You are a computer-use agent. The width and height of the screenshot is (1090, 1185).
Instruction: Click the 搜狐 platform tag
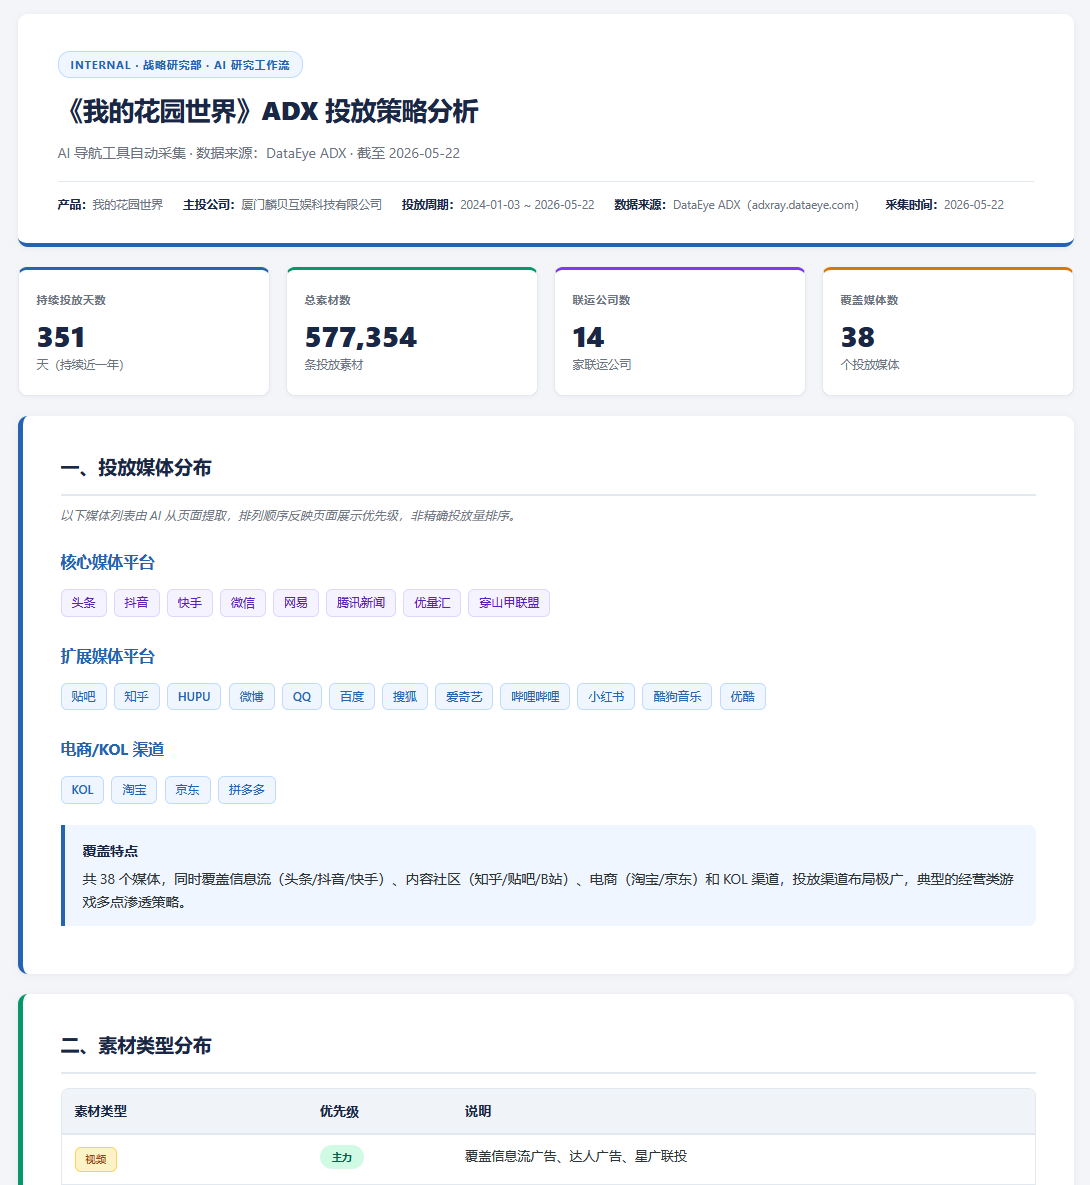tap(404, 697)
